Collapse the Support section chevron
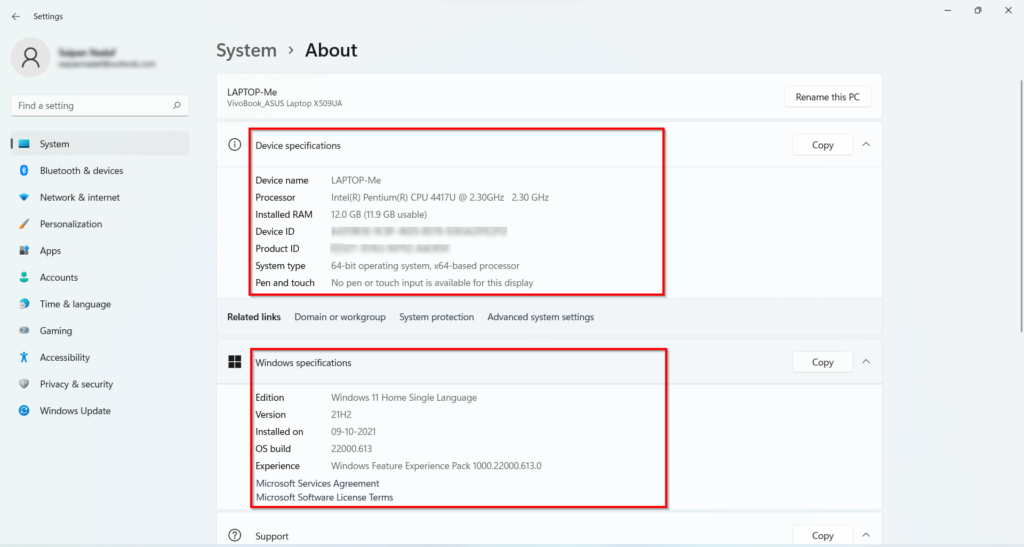 [x=866, y=535]
